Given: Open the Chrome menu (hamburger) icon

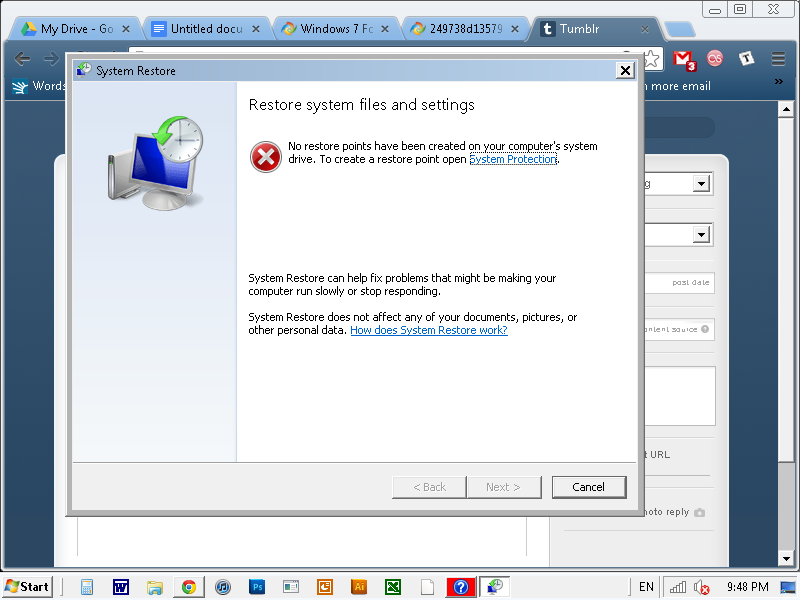Looking at the screenshot, I should pyautogui.click(x=778, y=59).
